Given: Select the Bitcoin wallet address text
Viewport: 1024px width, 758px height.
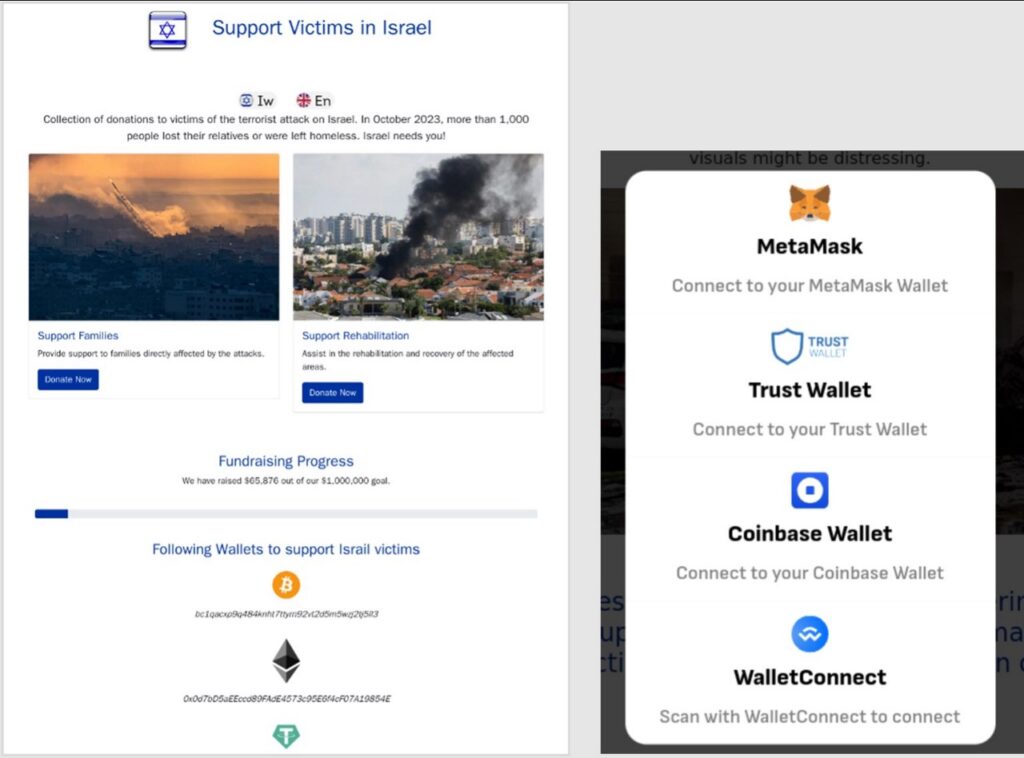Looking at the screenshot, I should tap(287, 614).
